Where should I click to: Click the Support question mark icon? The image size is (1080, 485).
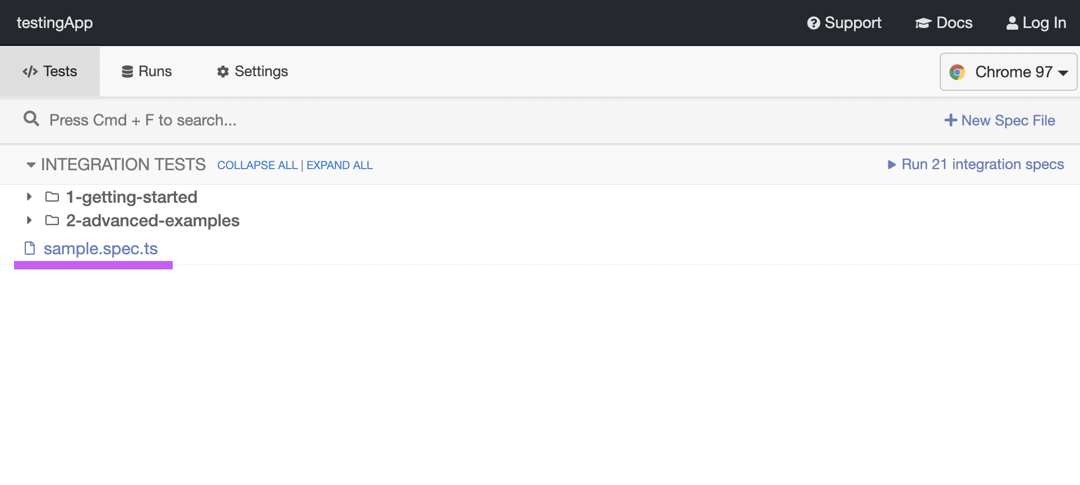point(813,23)
